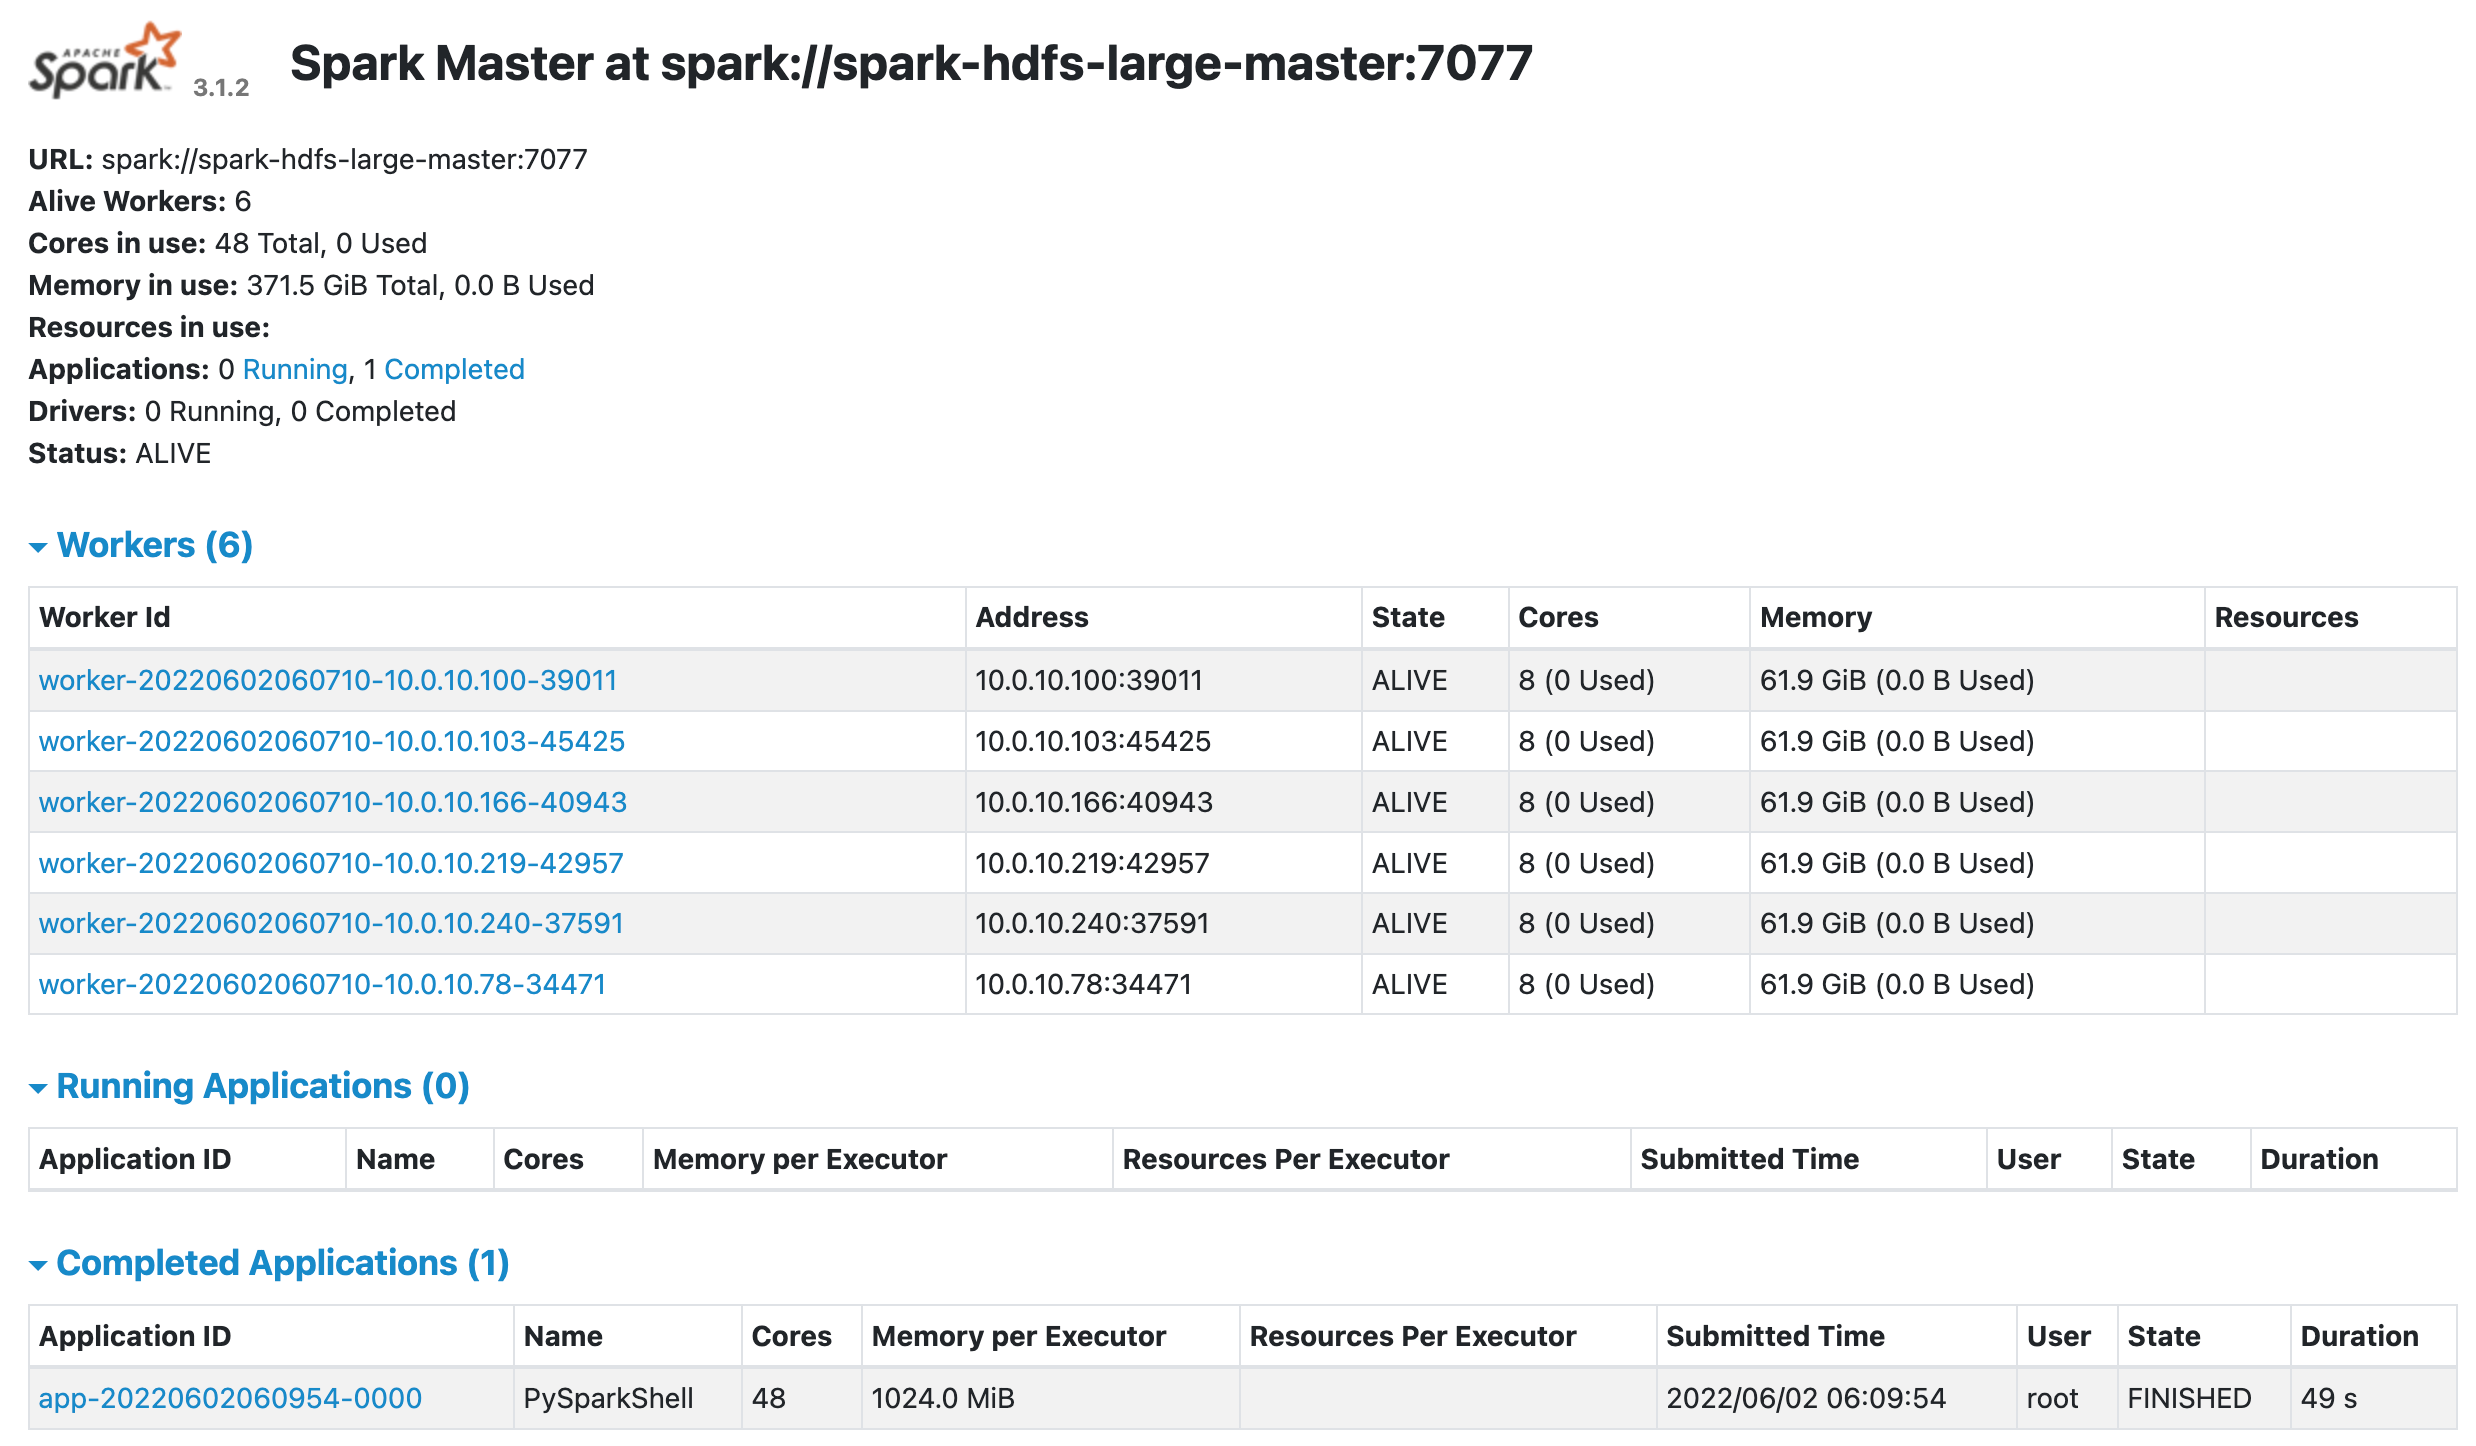Click the URL spark://spark-hdfs-large-master:7077 text
The image size is (2476, 1446).
click(x=308, y=159)
